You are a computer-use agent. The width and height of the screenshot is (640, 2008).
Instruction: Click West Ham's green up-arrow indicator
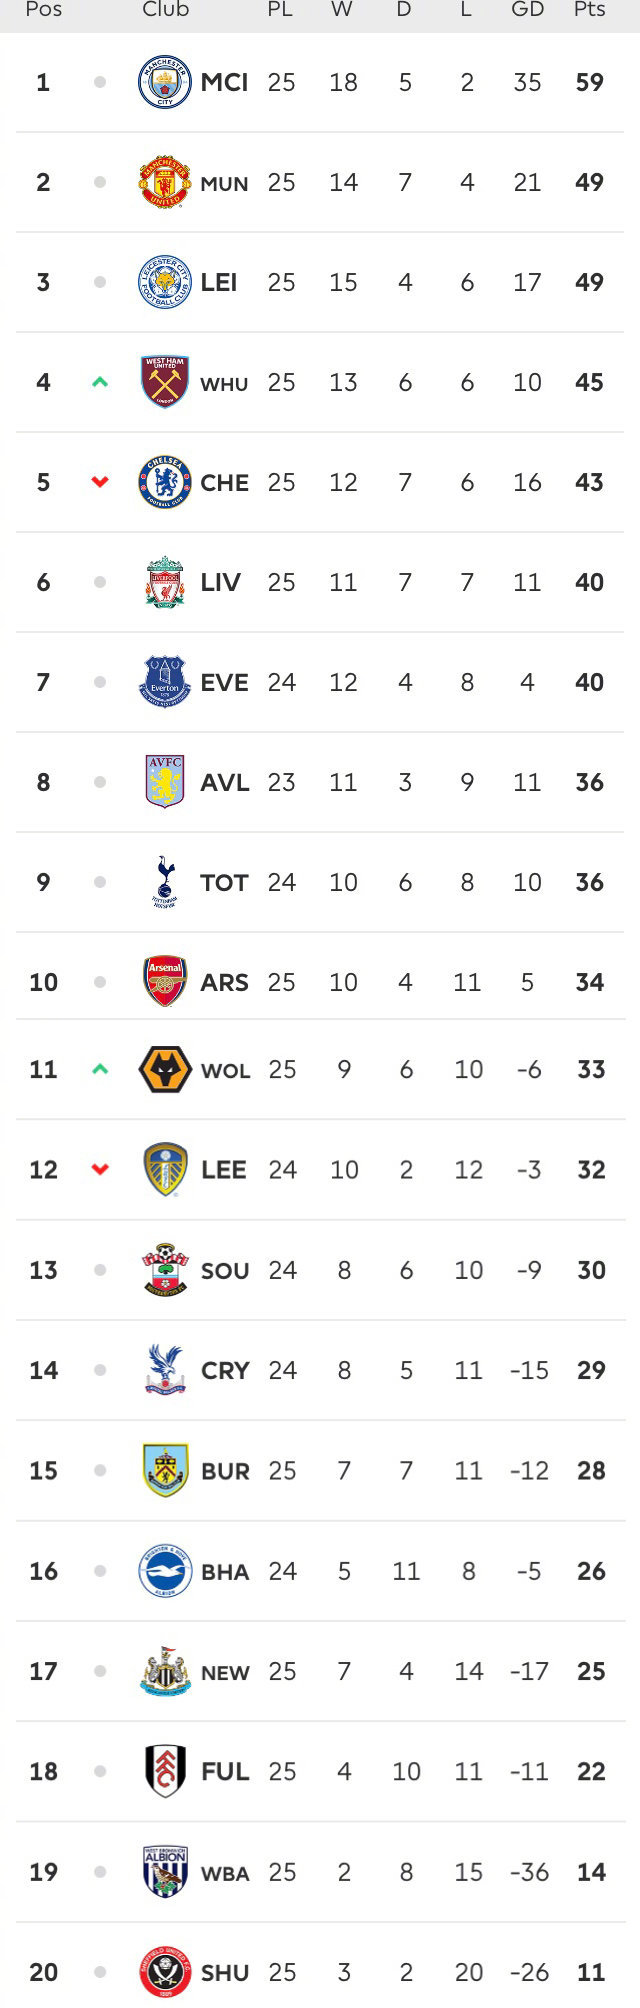click(x=100, y=382)
